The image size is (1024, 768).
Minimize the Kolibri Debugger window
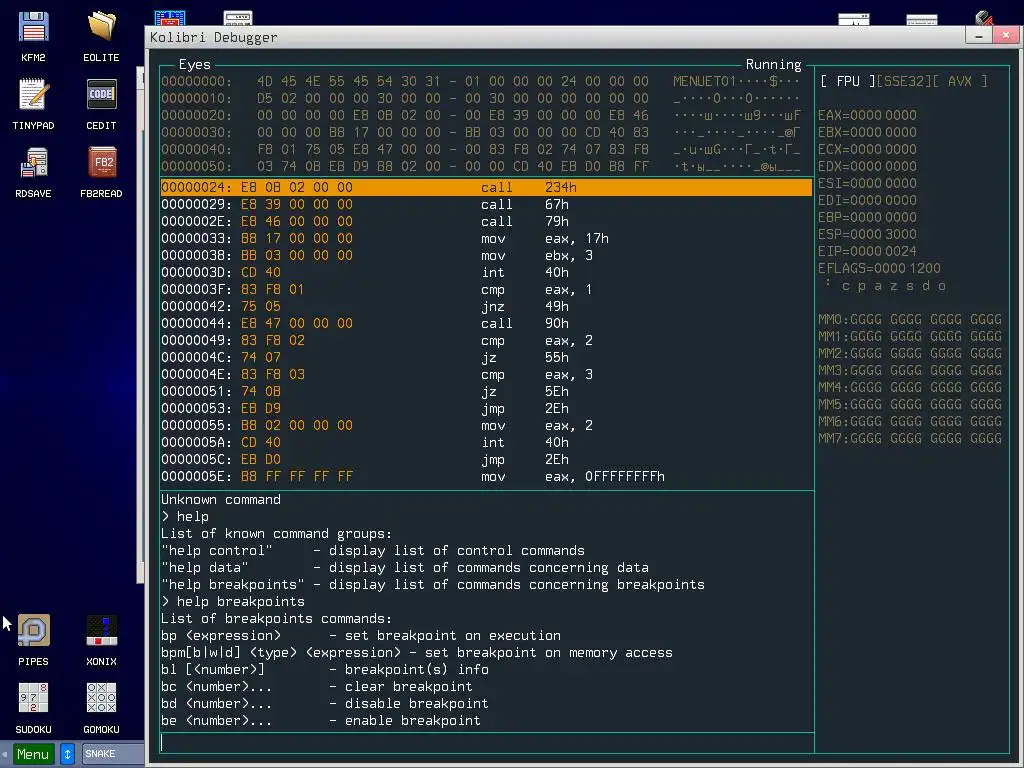pyautogui.click(x=978, y=36)
